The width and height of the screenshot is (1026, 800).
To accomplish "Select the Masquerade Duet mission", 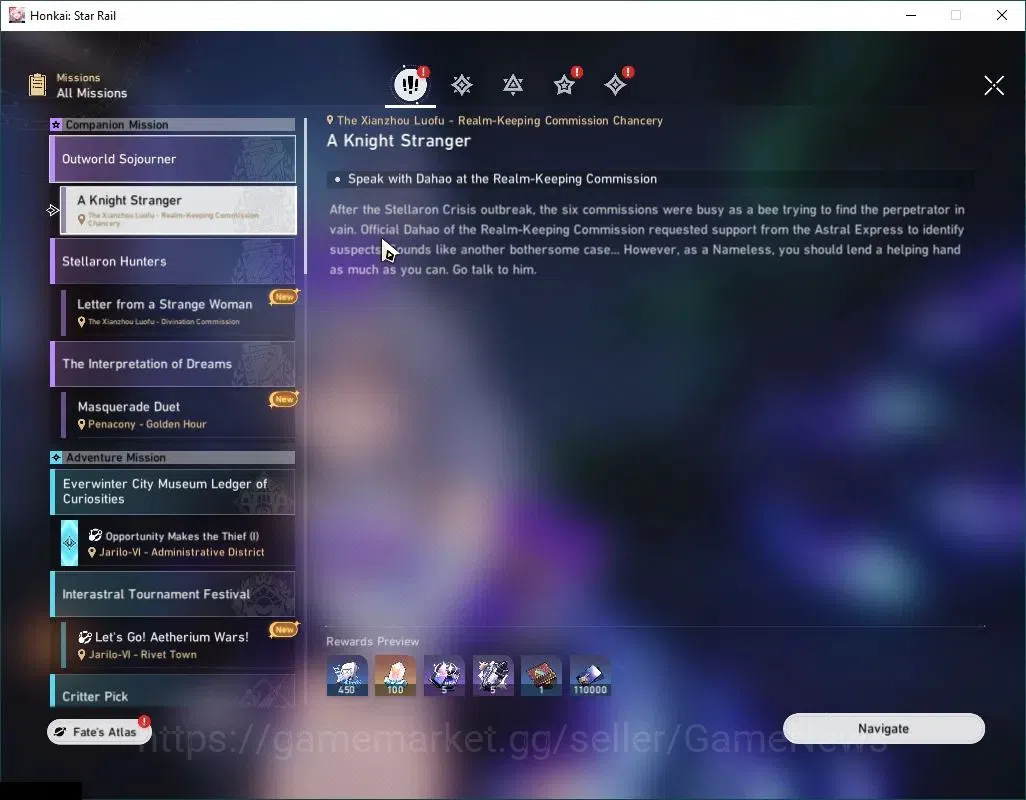I will (178, 415).
